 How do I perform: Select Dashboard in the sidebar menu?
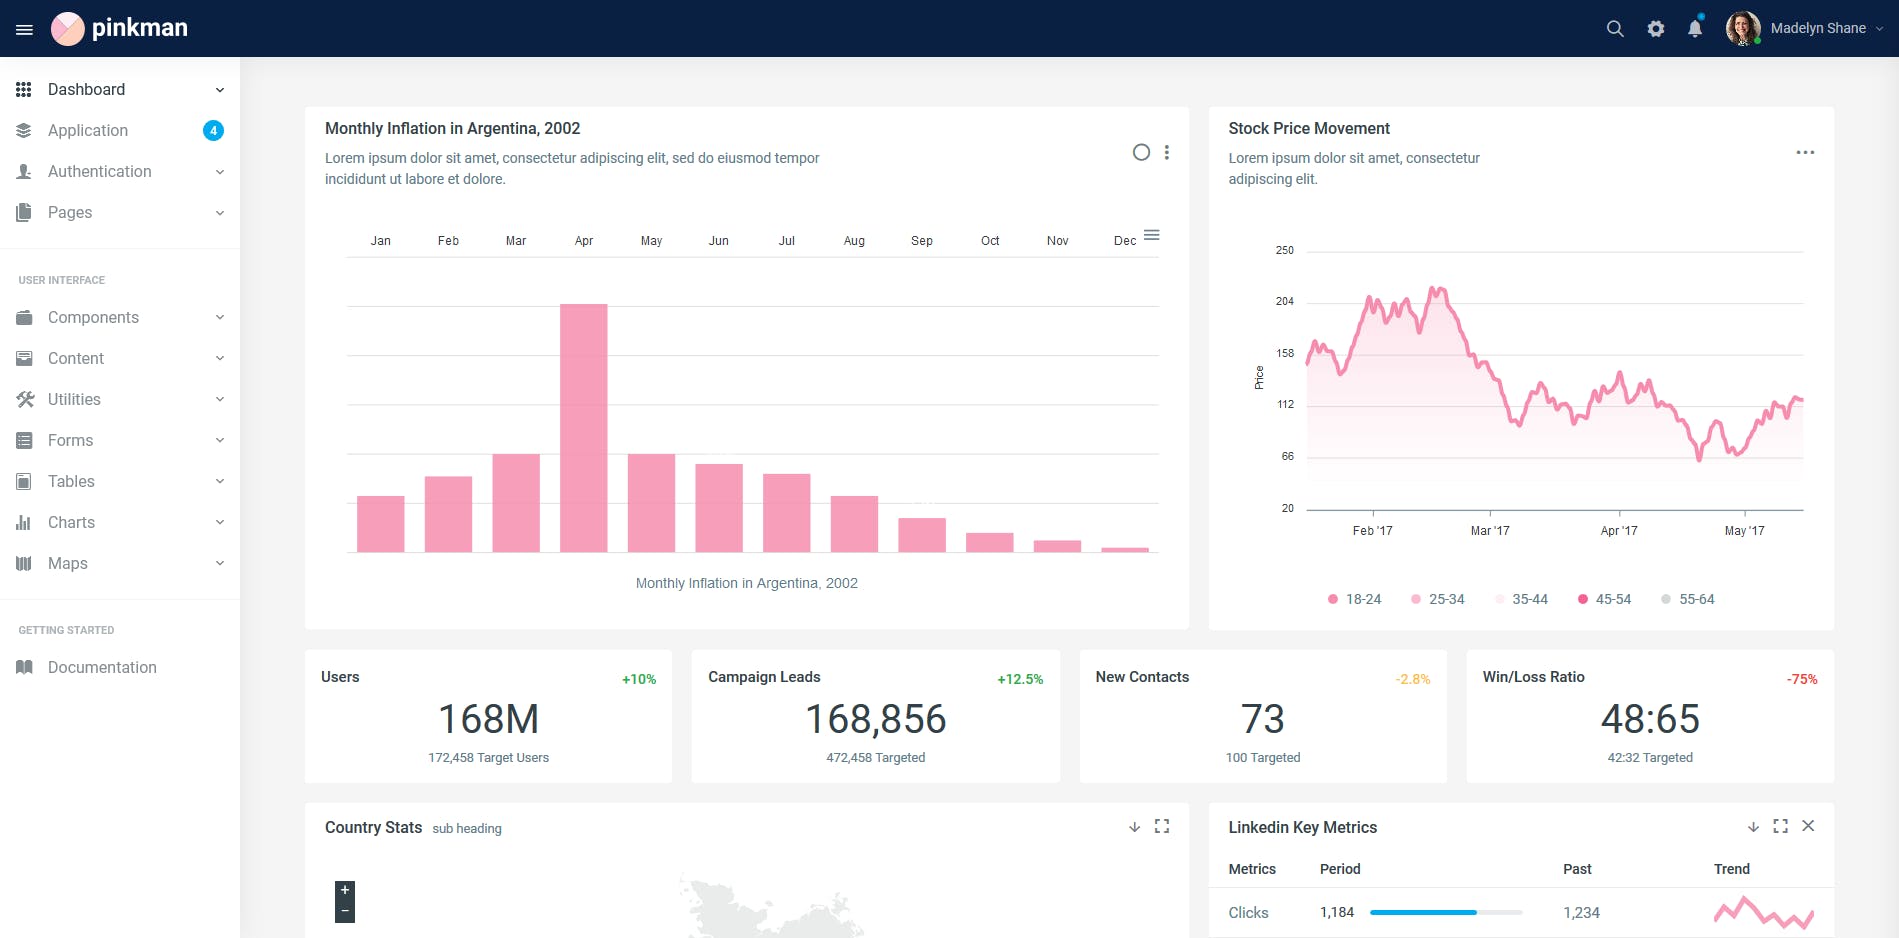click(86, 89)
